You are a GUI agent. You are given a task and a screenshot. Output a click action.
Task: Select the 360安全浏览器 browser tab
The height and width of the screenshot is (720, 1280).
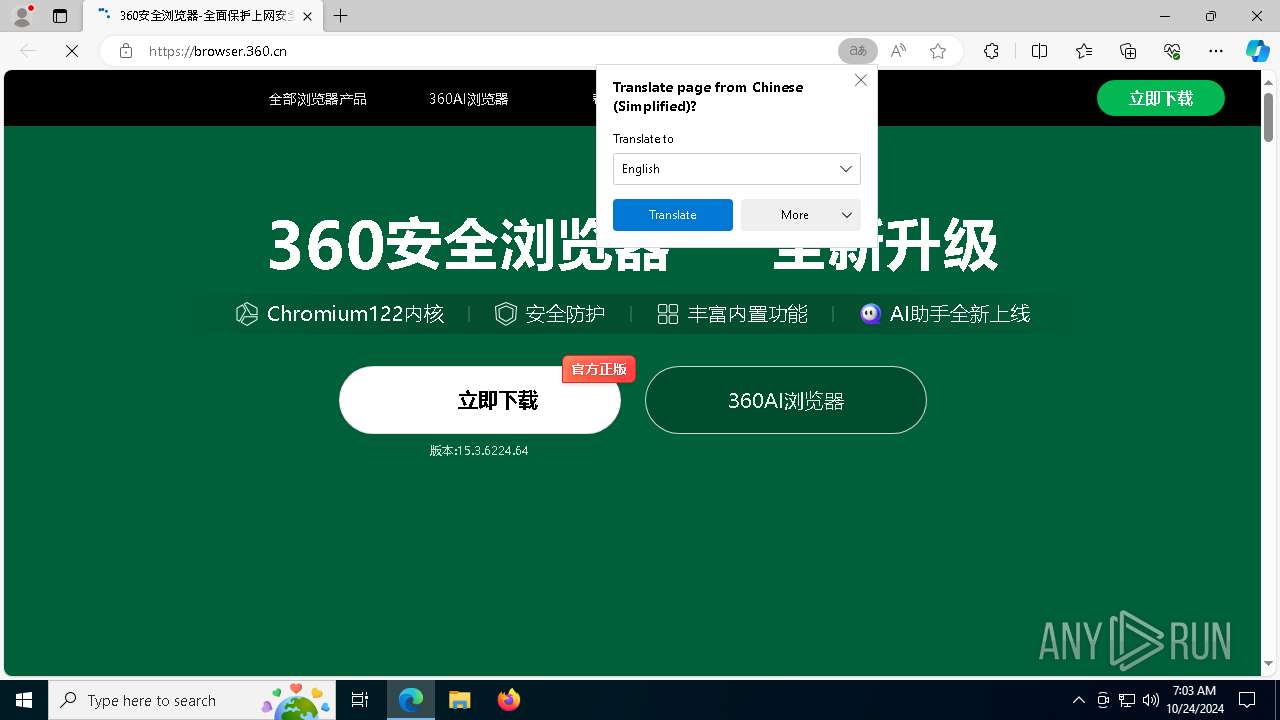point(204,16)
